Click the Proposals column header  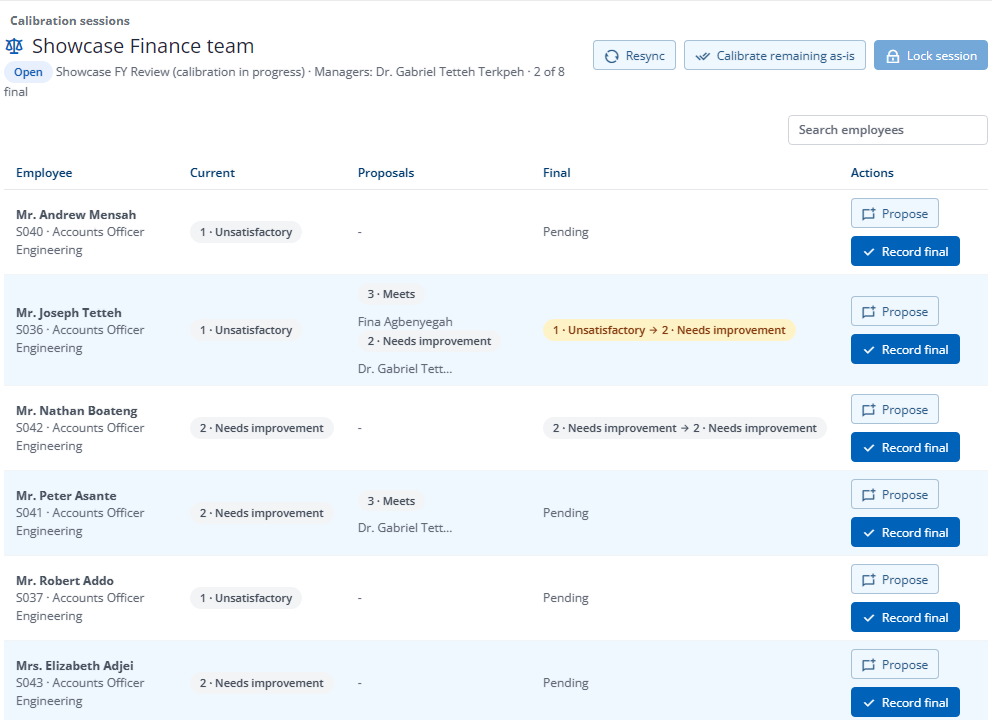[386, 173]
